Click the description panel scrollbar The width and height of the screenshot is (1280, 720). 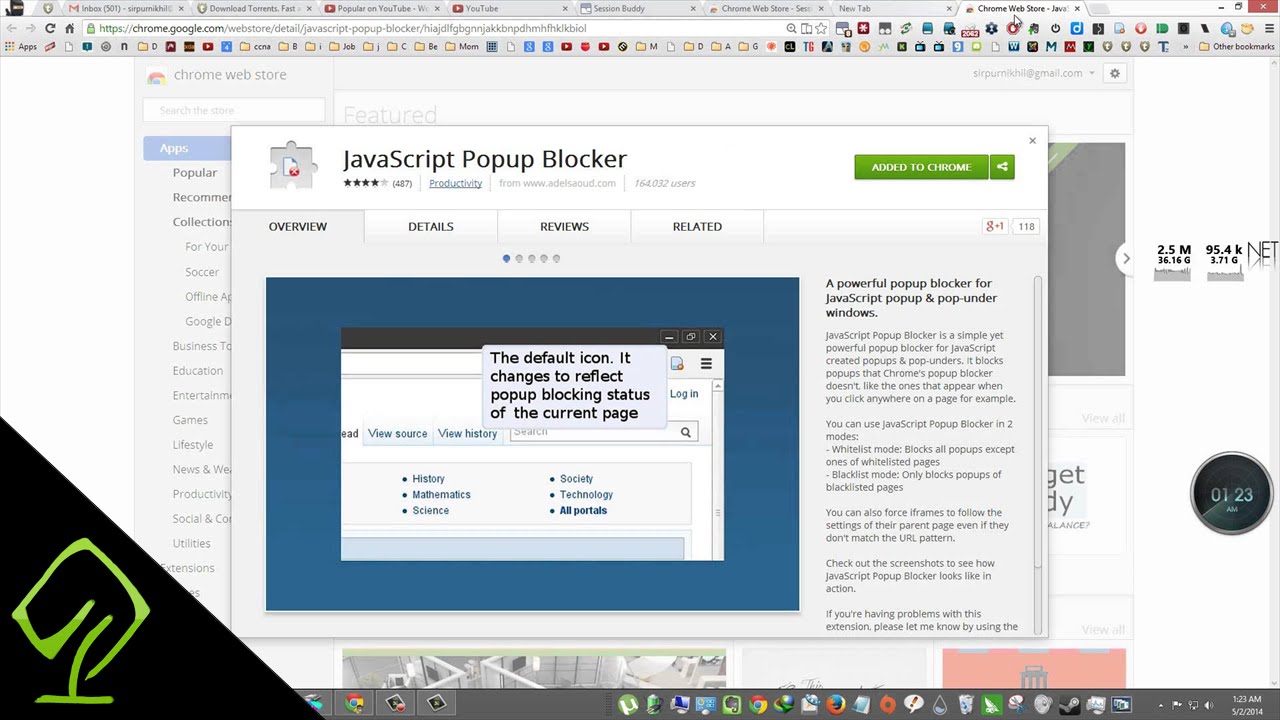1037,423
